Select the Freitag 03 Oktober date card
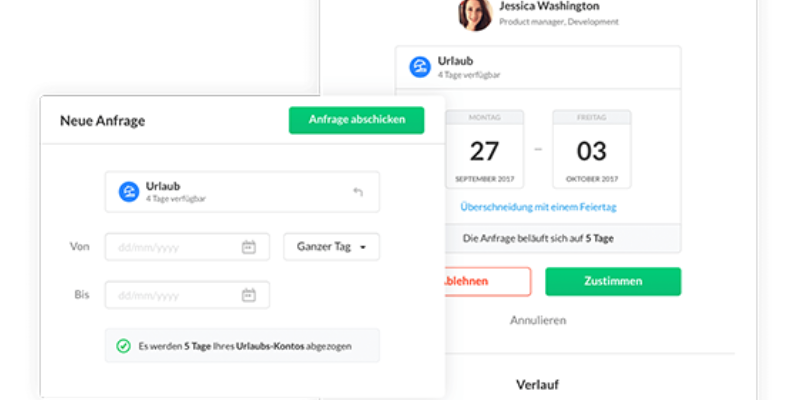Image resolution: width=800 pixels, height=400 pixels. tap(592, 149)
